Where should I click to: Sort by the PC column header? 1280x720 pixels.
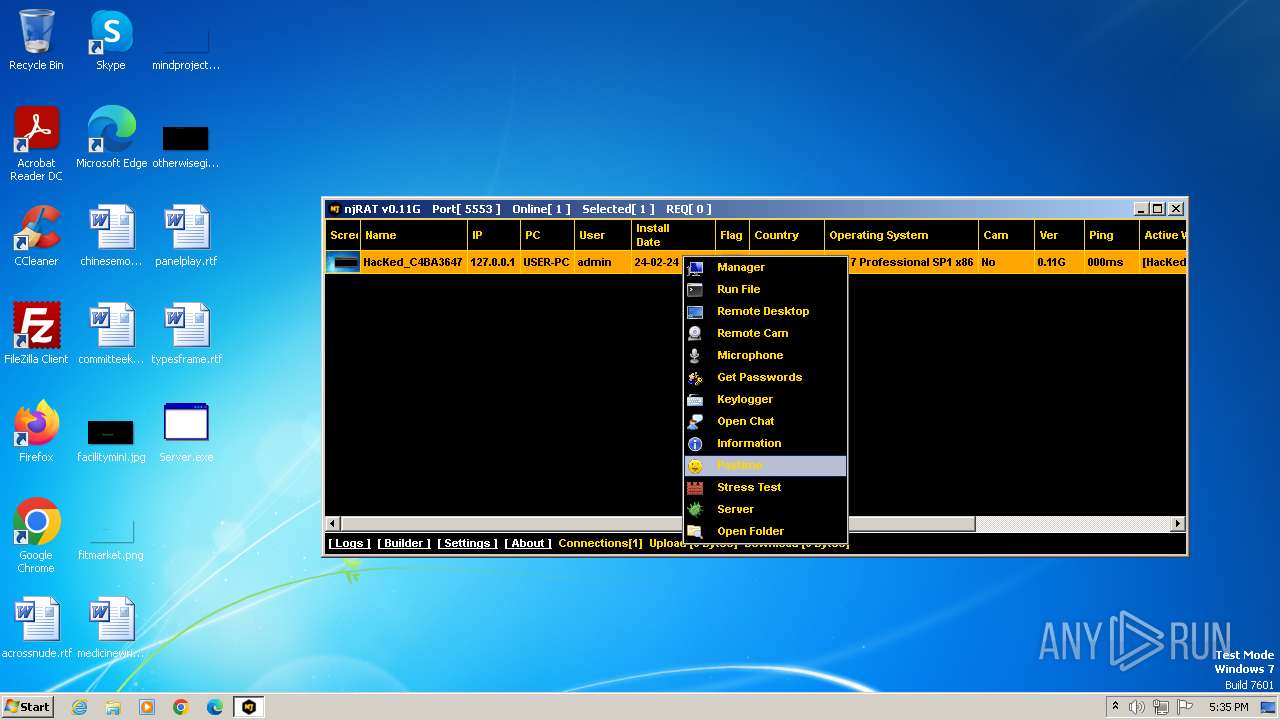[x=547, y=235]
